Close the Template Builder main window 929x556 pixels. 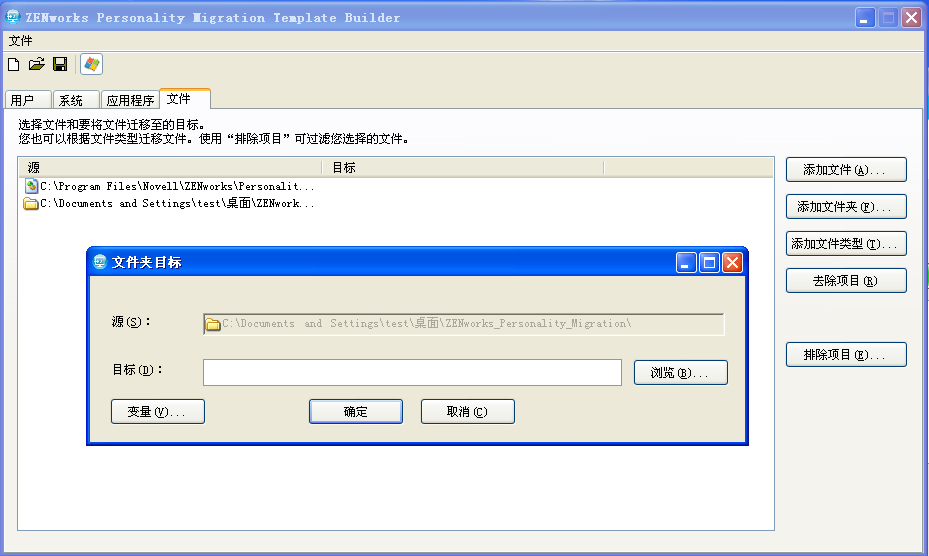coord(911,18)
